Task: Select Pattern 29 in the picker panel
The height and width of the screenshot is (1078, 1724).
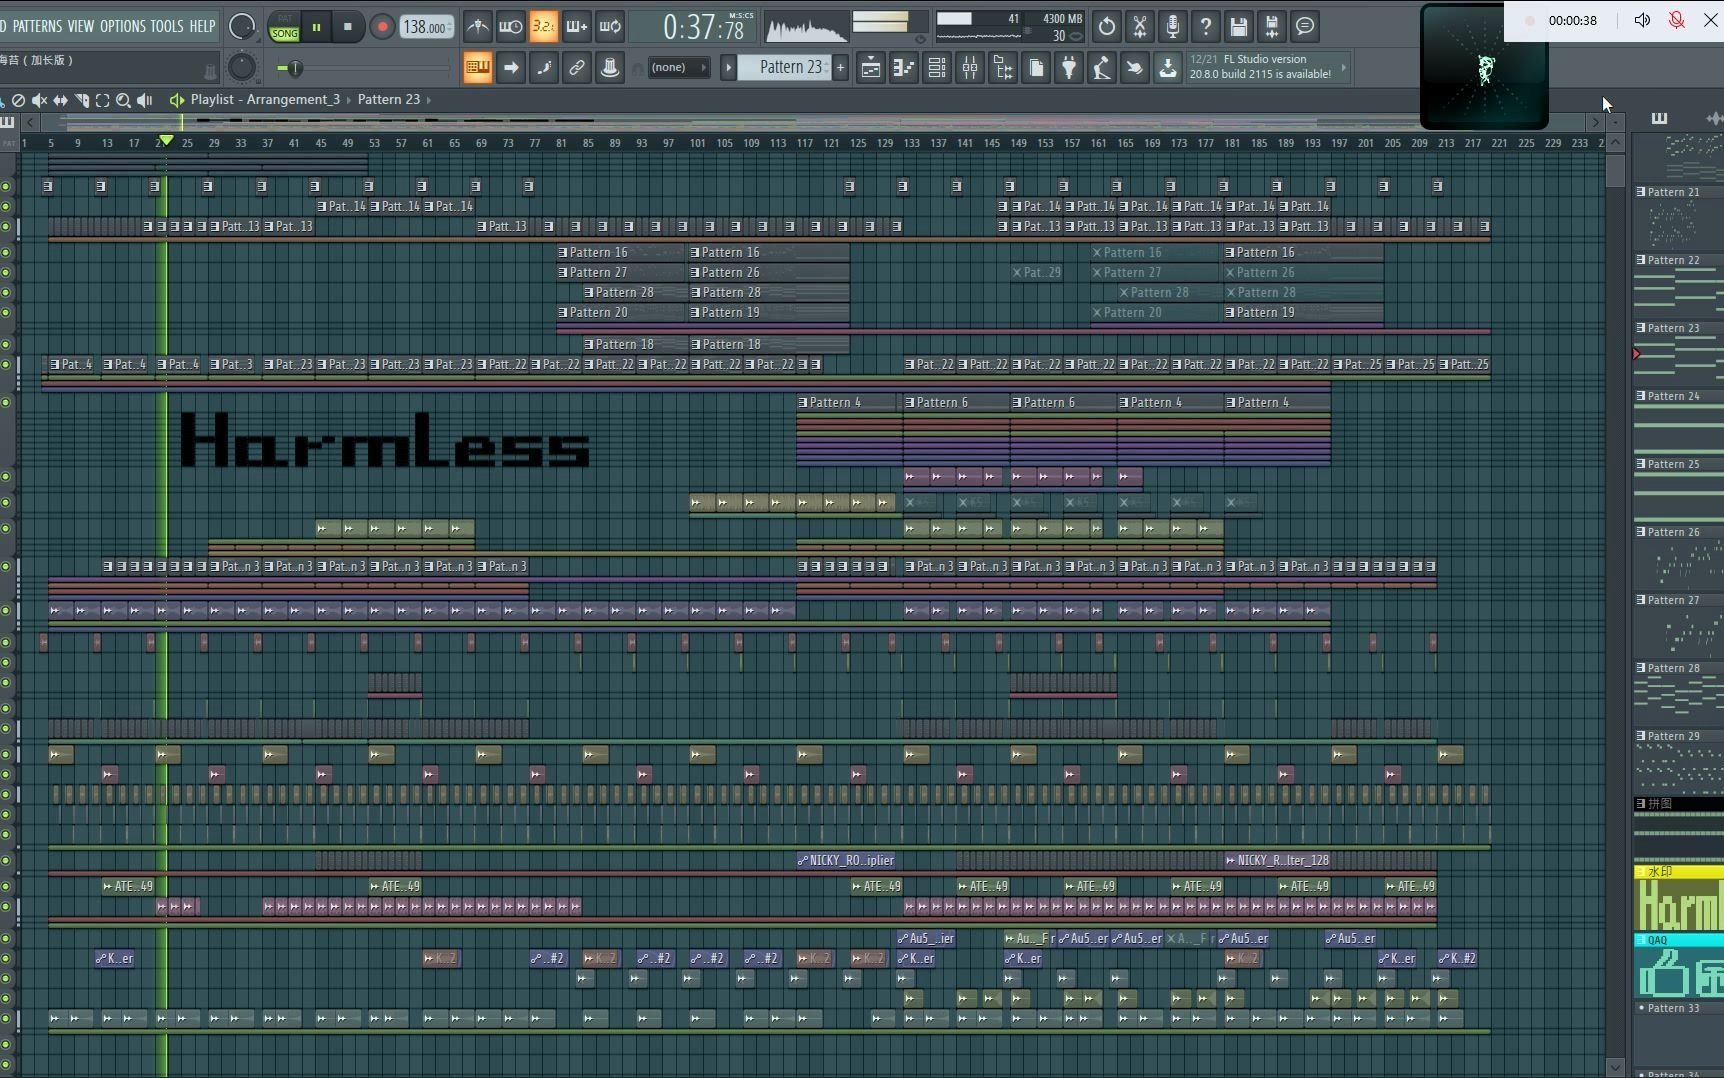Action: pos(1678,762)
